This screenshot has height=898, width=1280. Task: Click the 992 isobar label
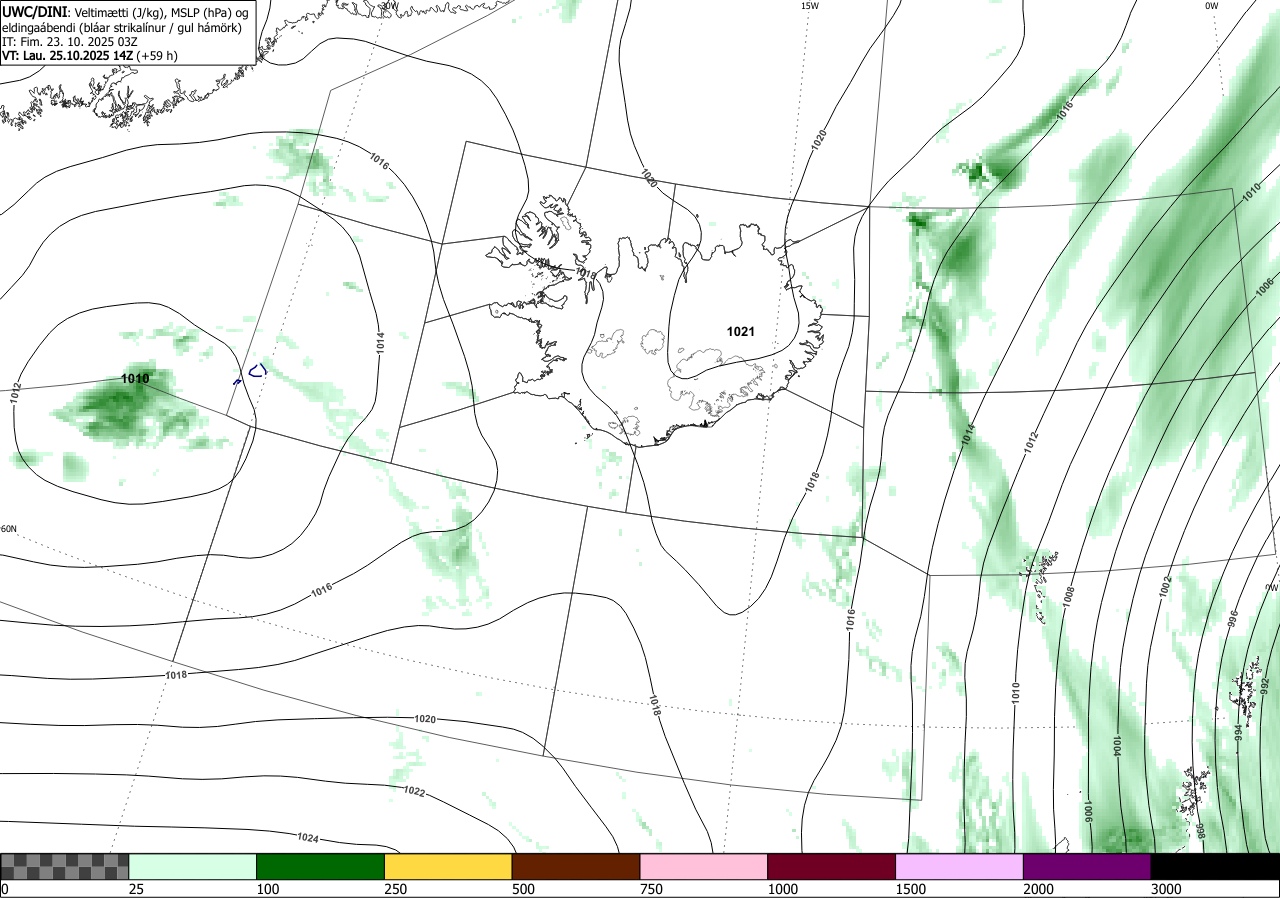[x=1265, y=686]
